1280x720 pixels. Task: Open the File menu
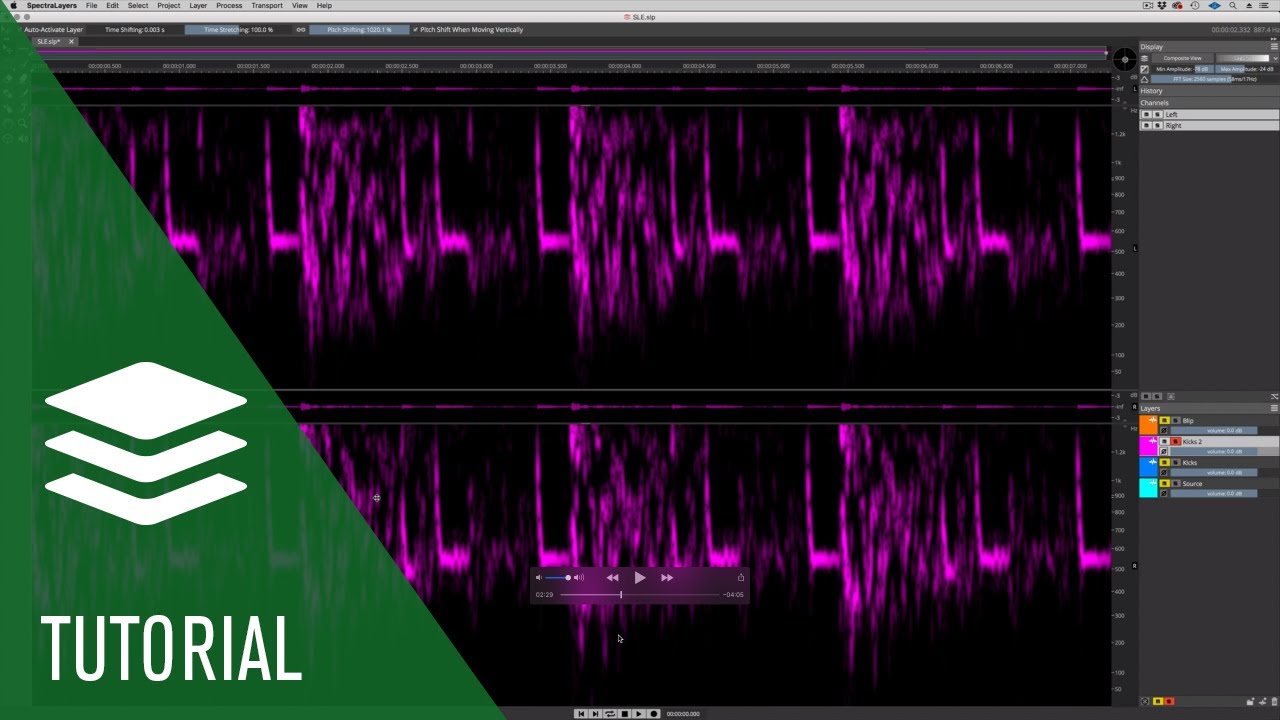(x=91, y=5)
